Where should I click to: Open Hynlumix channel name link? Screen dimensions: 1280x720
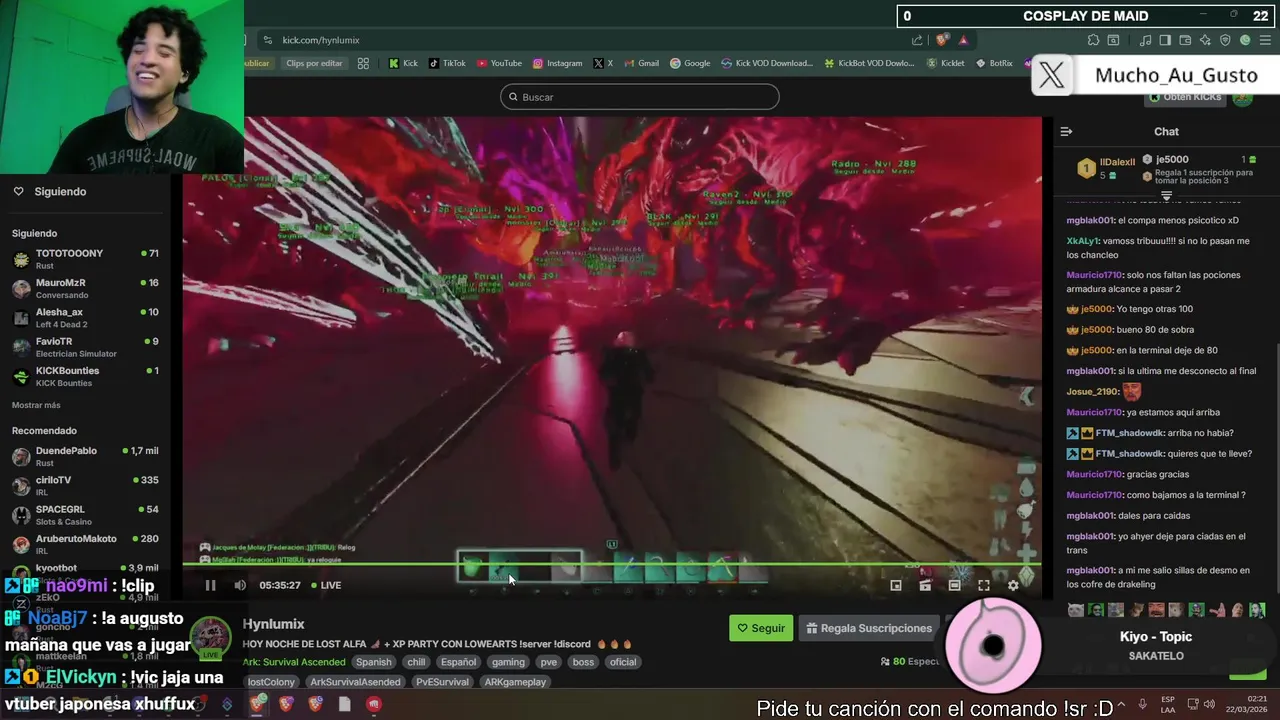click(x=273, y=624)
